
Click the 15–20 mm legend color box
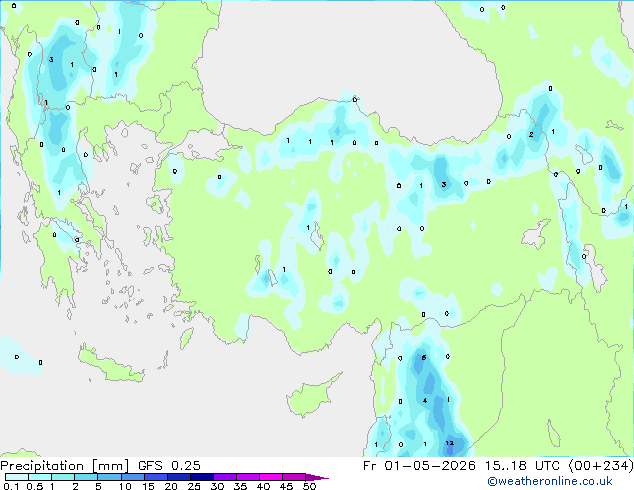pyautogui.click(x=156, y=477)
